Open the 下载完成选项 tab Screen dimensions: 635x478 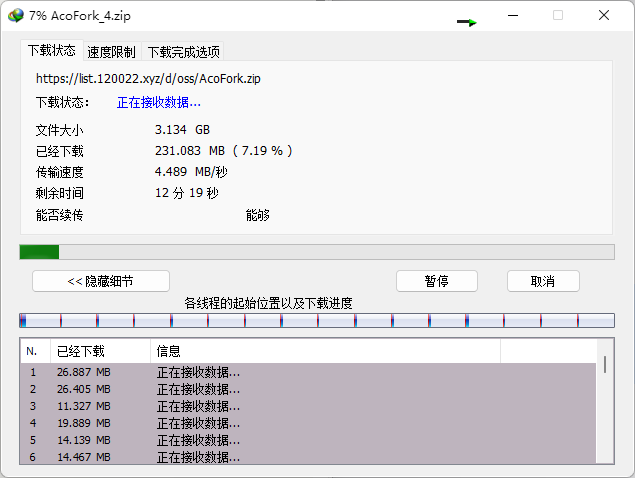[x=183, y=52]
